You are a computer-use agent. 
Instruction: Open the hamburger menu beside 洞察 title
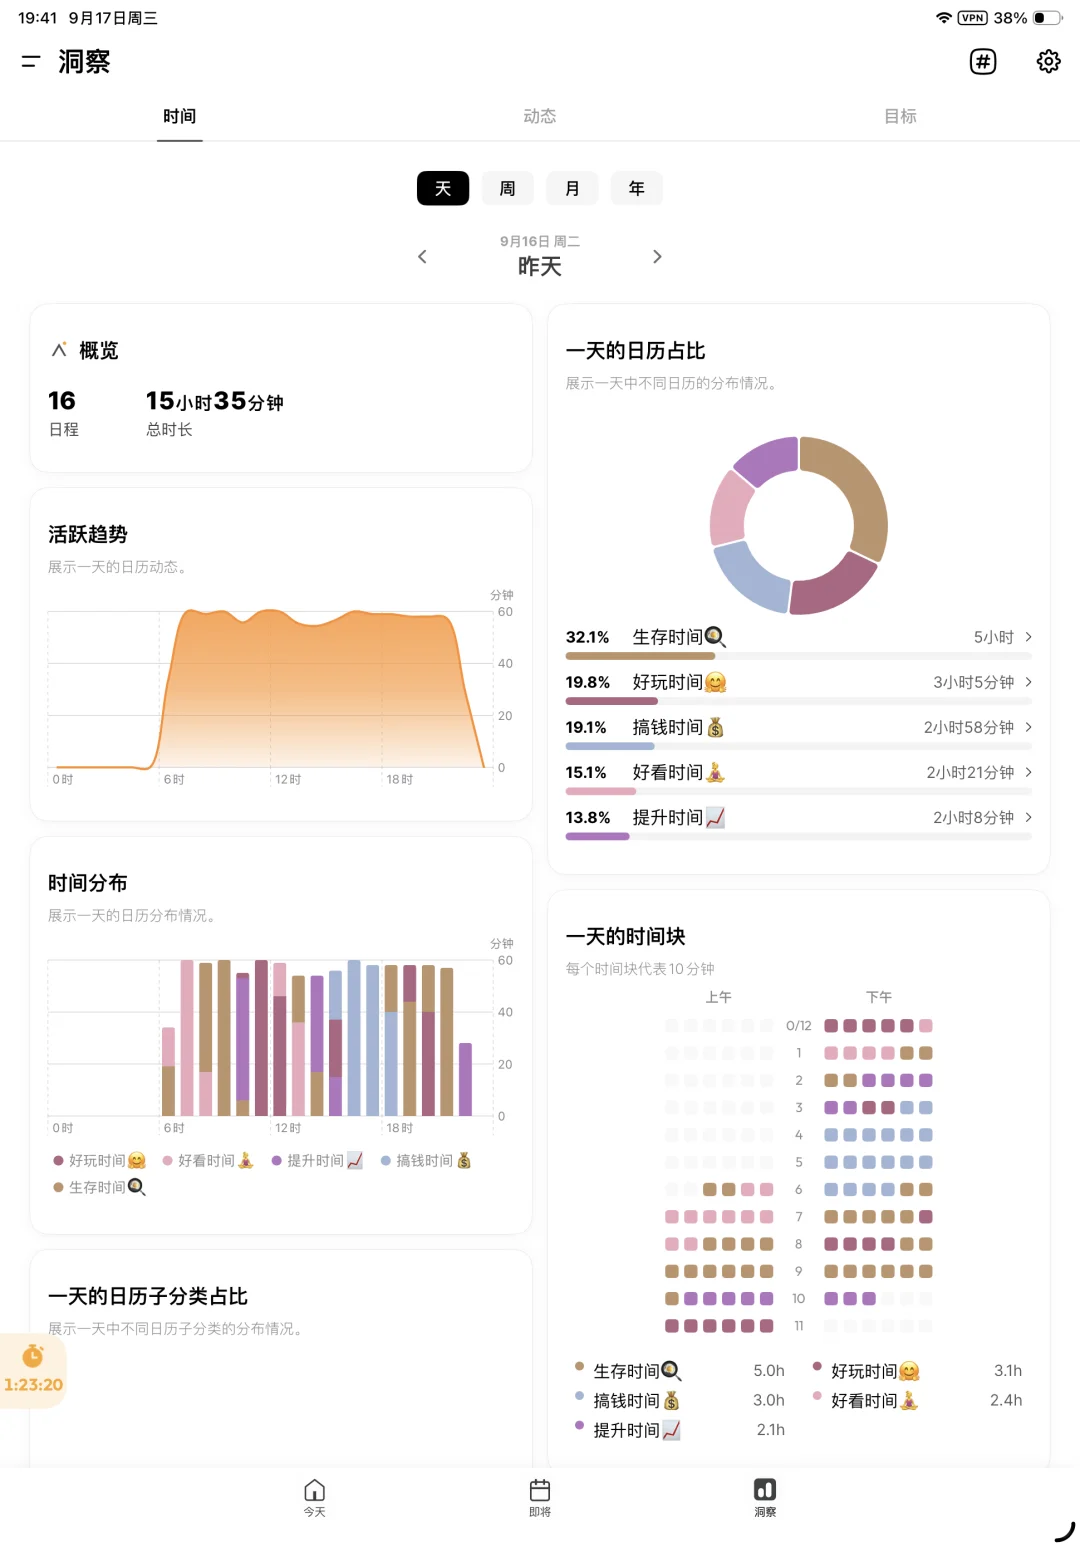click(29, 62)
